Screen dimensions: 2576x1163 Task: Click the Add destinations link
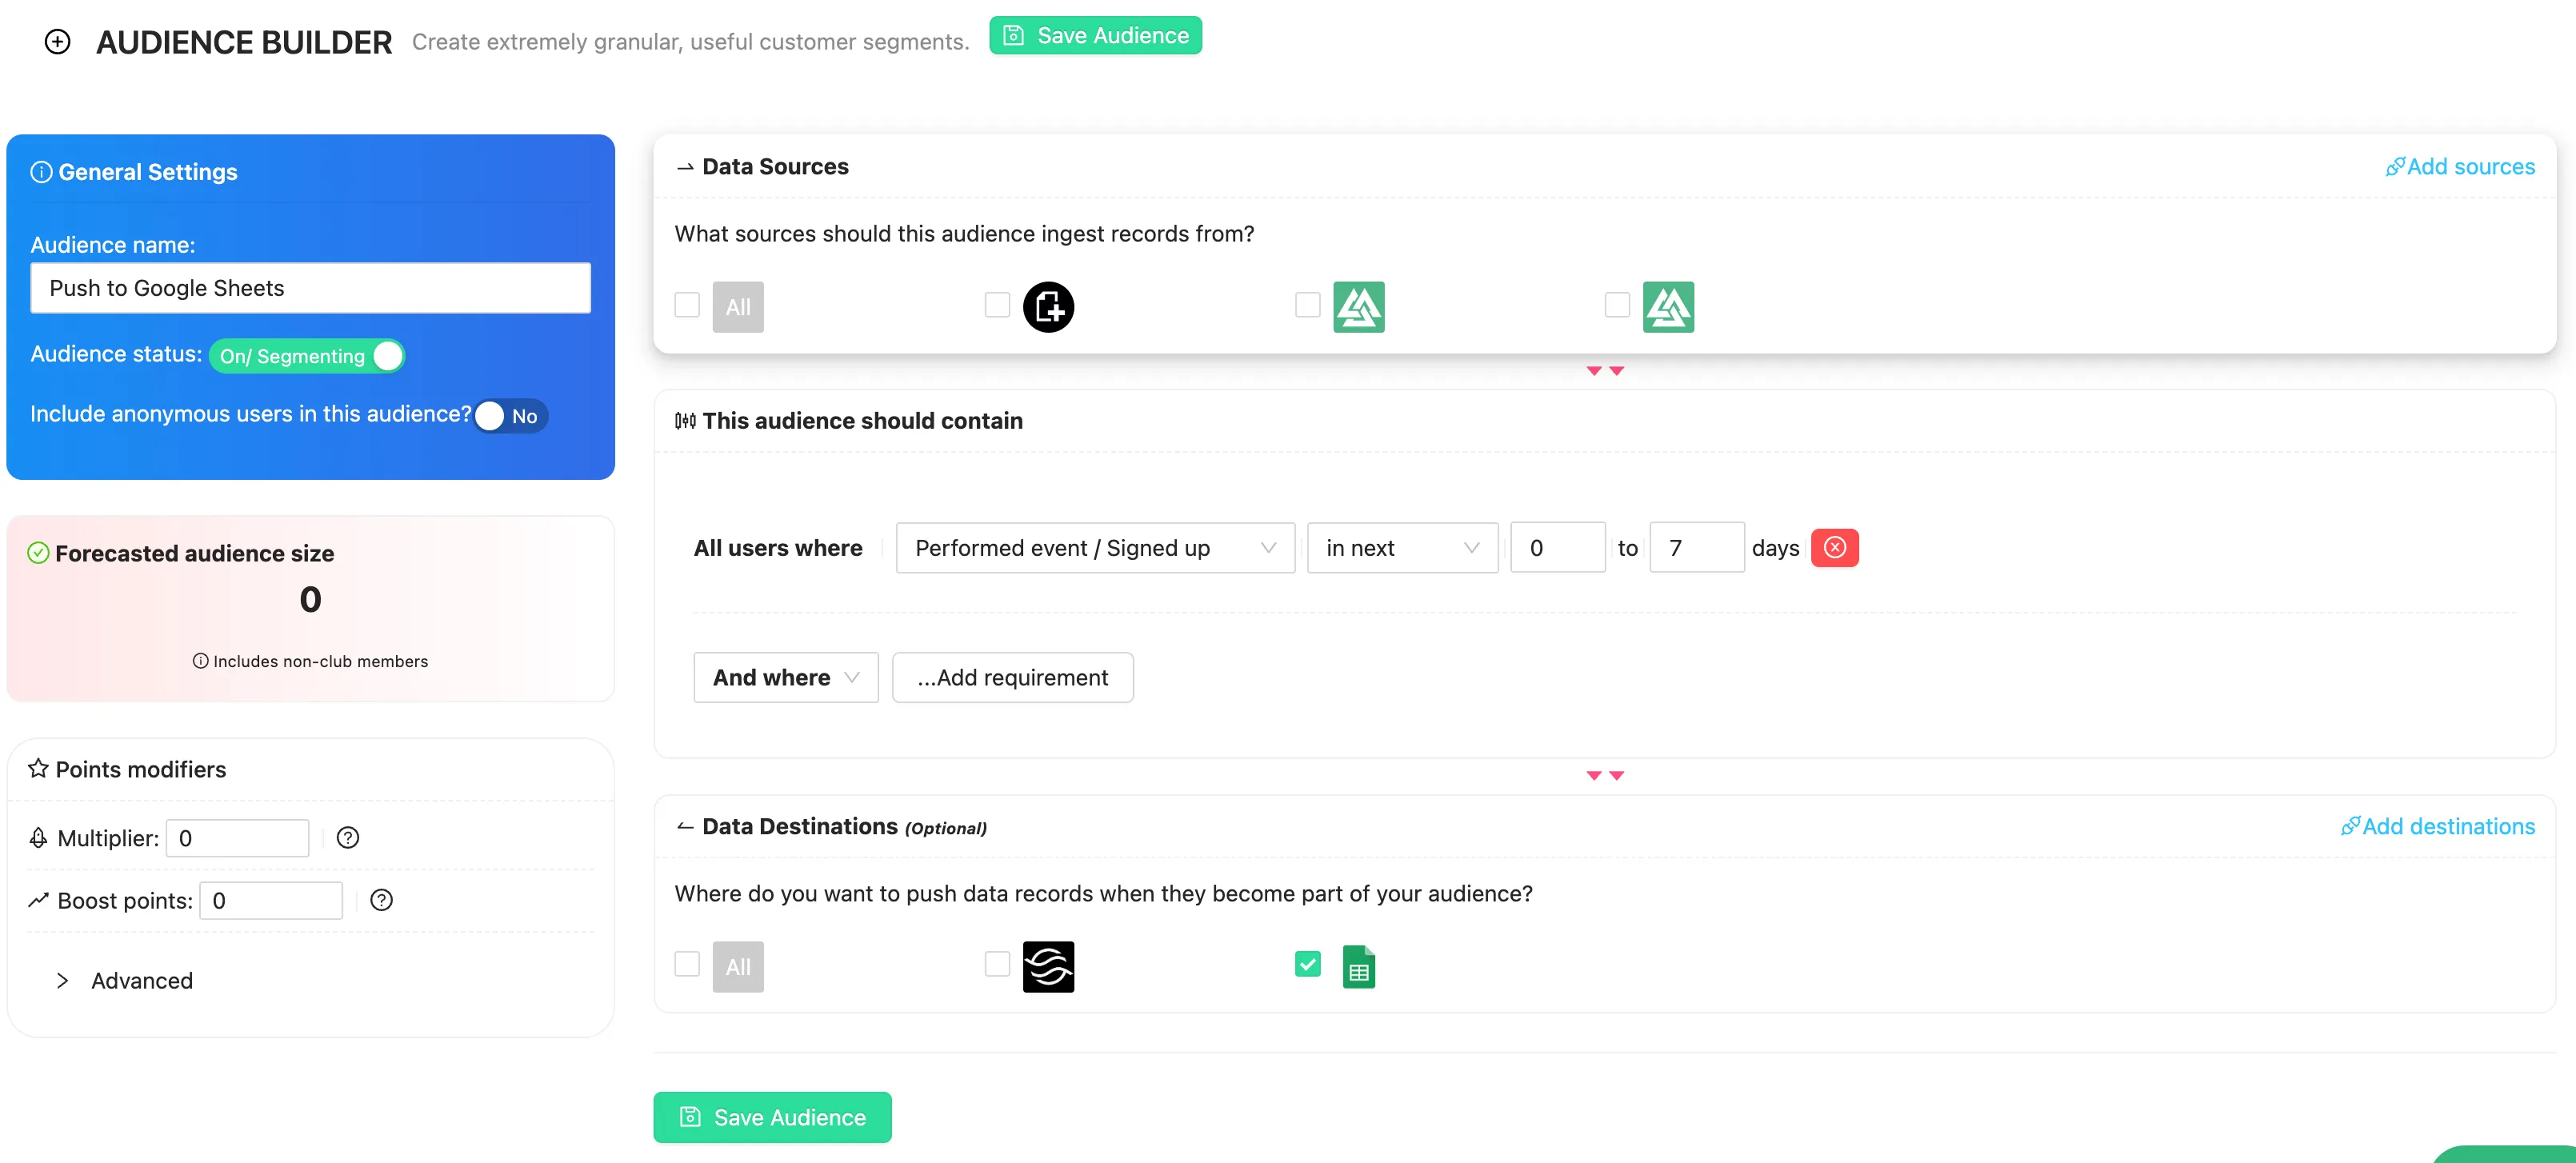point(2437,826)
